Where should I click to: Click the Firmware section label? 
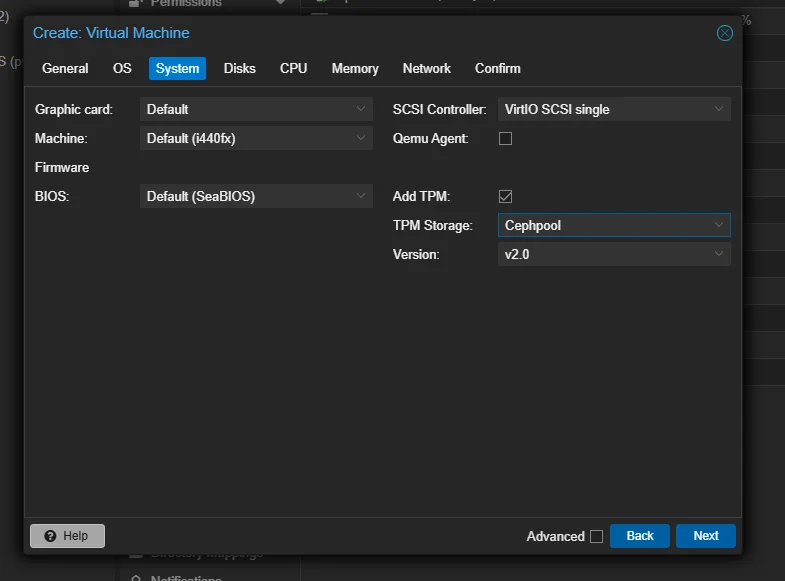pyautogui.click(x=62, y=167)
